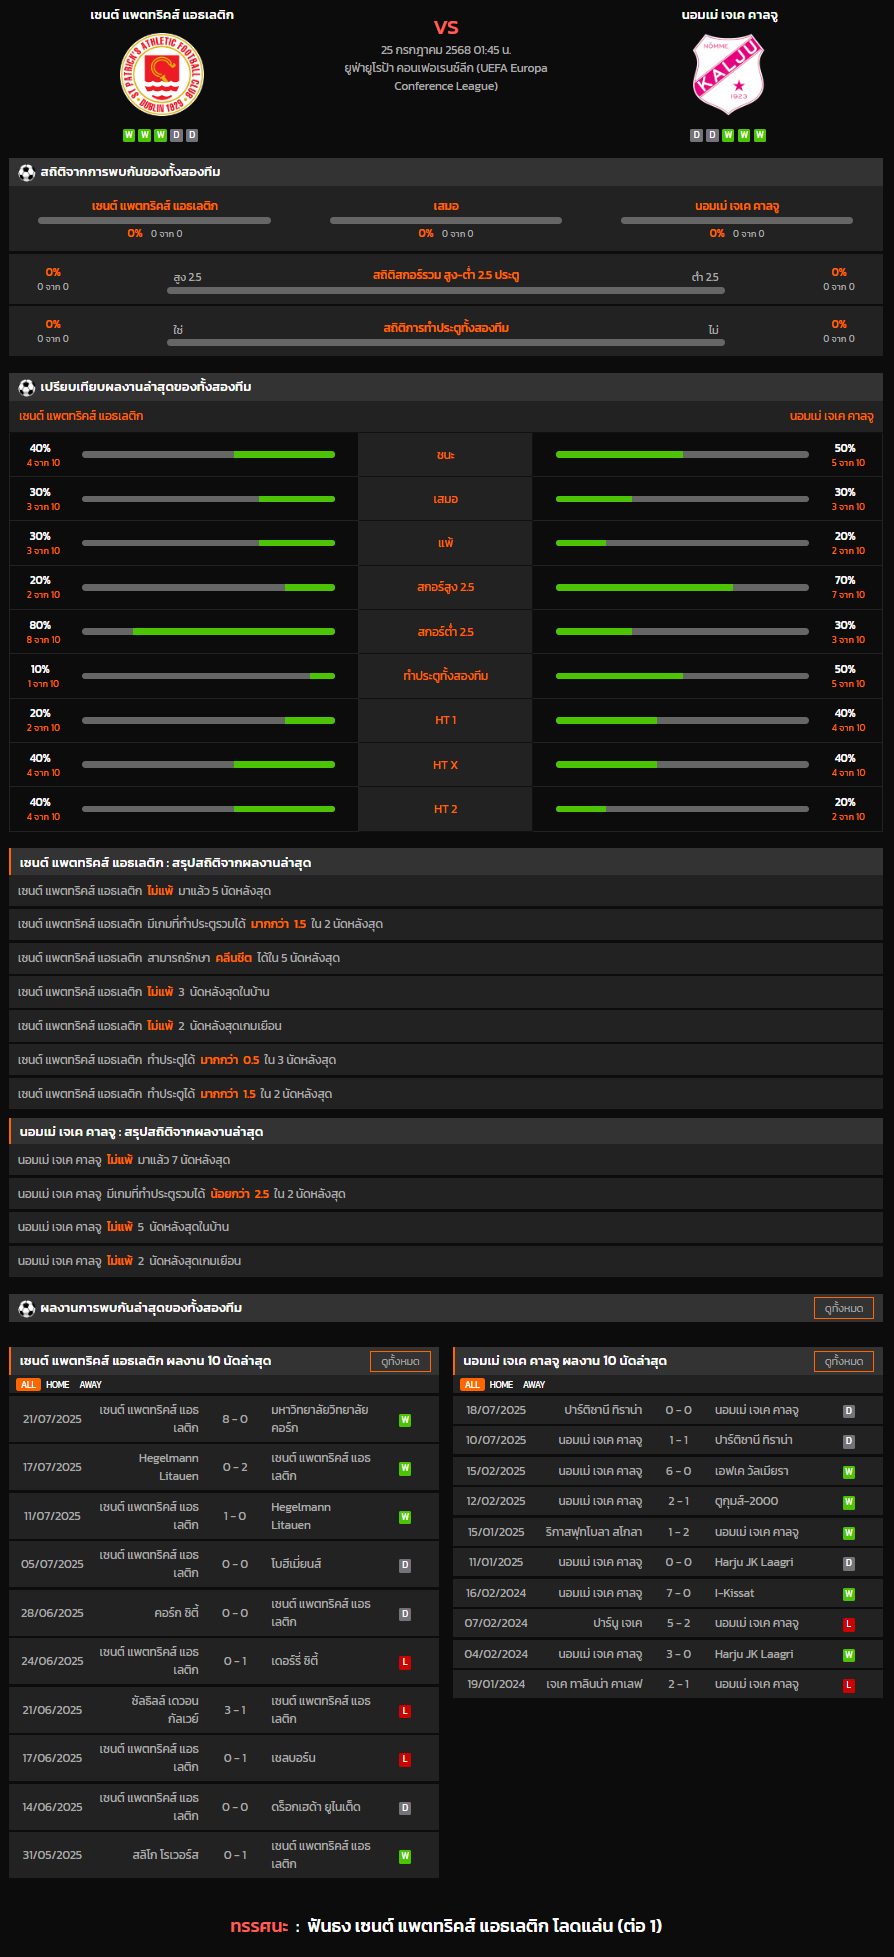Click the HT 2 comparison label
Image resolution: width=894 pixels, height=1957 pixels.
tap(446, 809)
